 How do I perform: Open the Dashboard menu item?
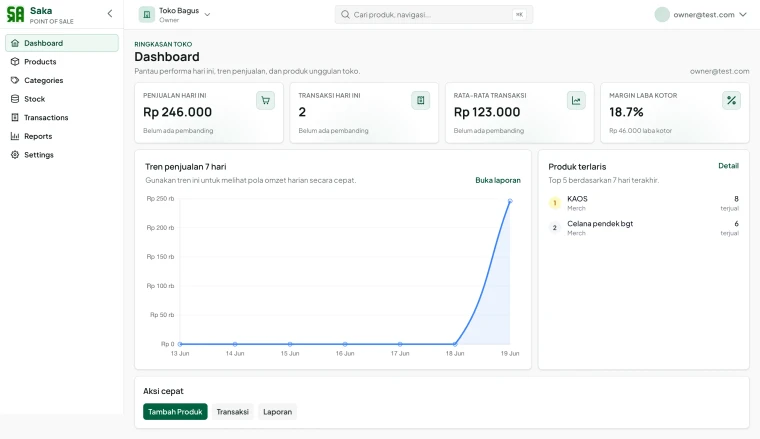pyautogui.click(x=62, y=43)
